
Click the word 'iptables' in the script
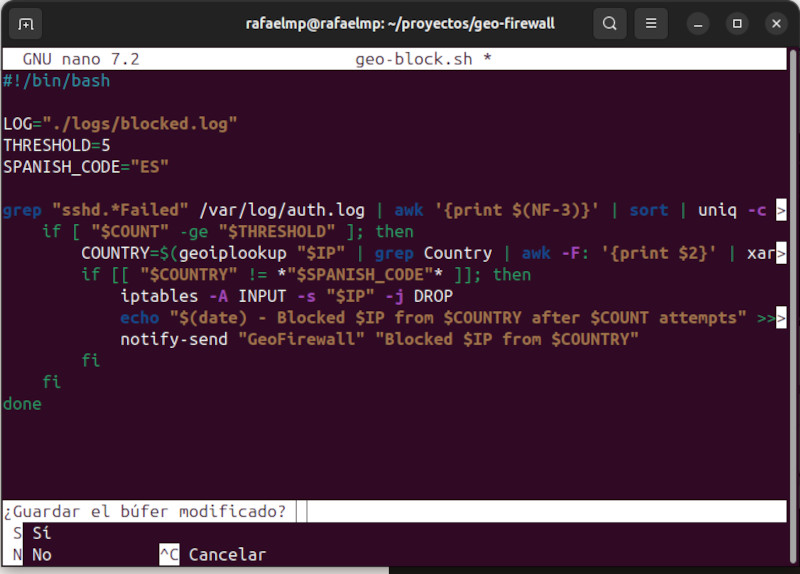pyautogui.click(x=159, y=296)
